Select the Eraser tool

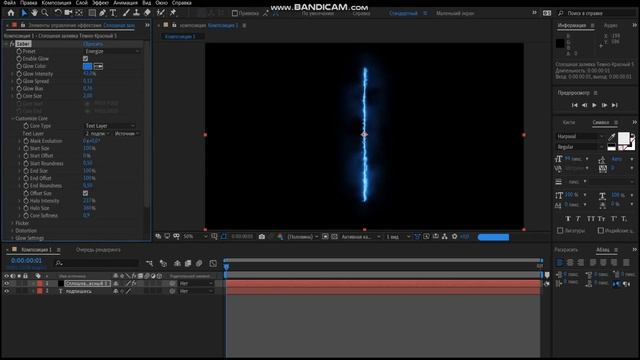pos(147,13)
